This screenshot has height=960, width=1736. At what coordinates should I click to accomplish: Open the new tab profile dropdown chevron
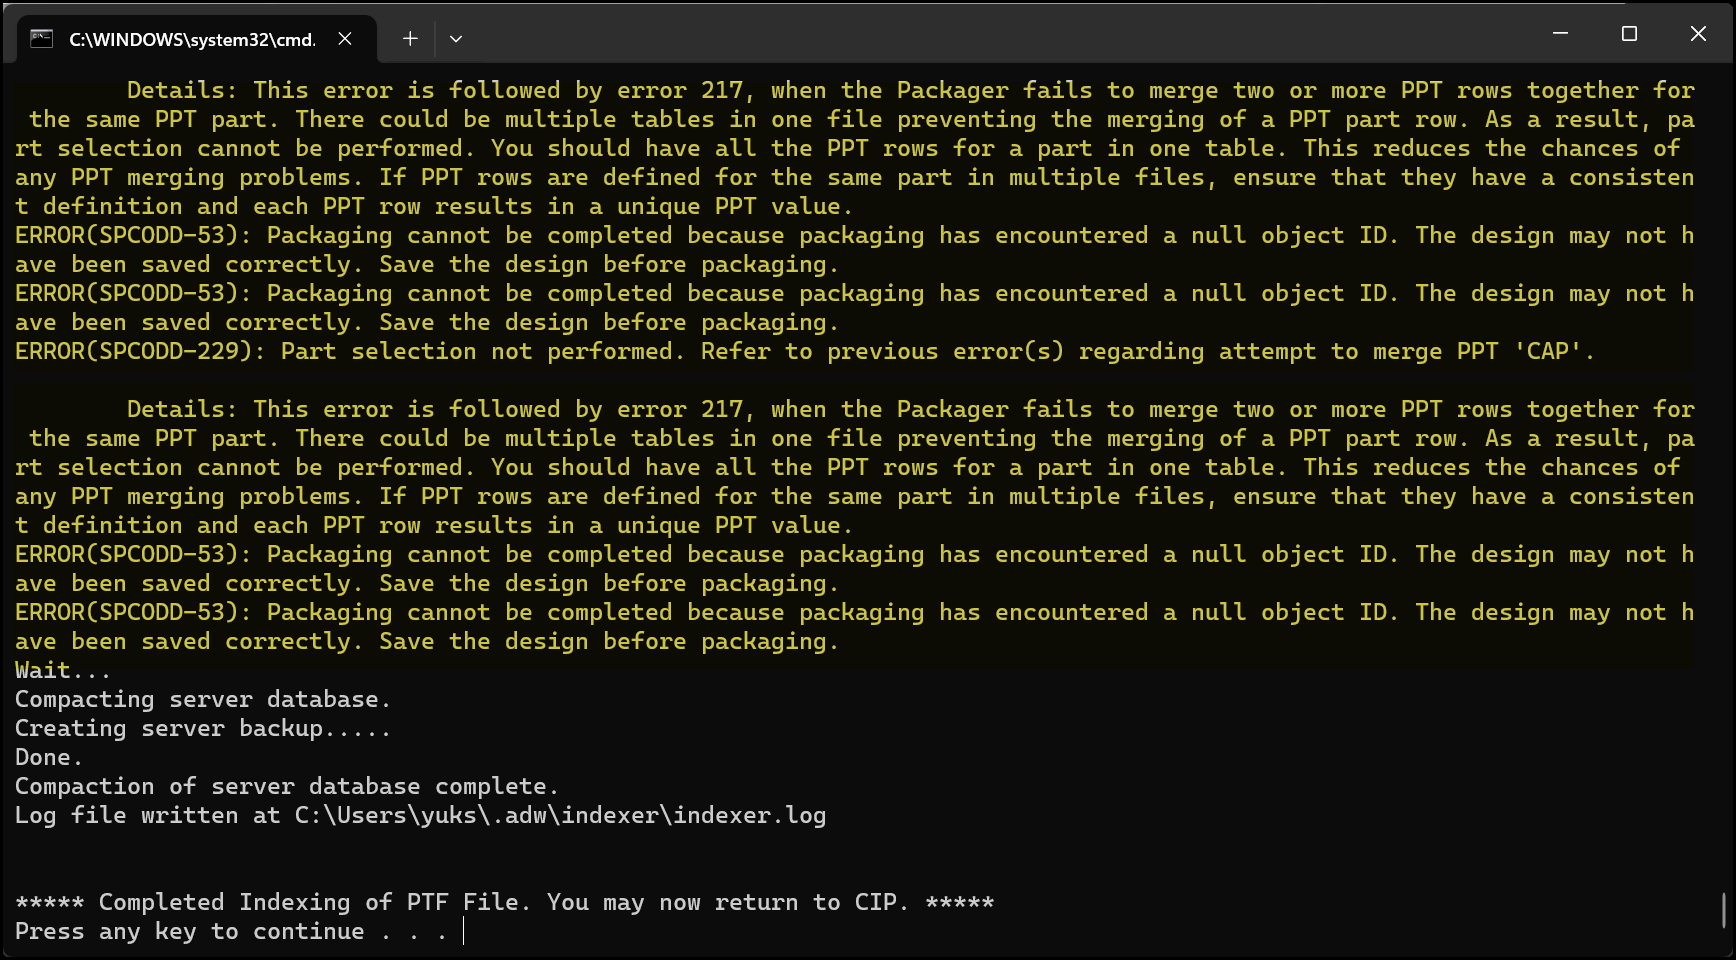pos(456,38)
